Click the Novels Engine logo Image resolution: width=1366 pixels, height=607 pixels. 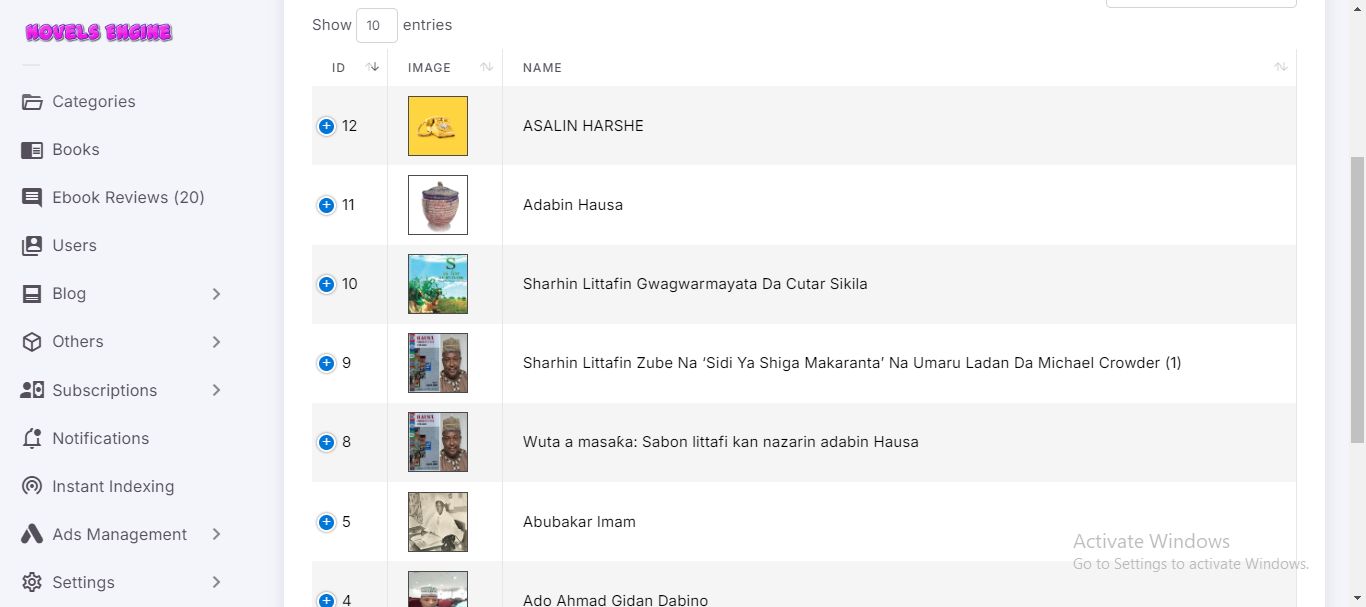(x=99, y=32)
